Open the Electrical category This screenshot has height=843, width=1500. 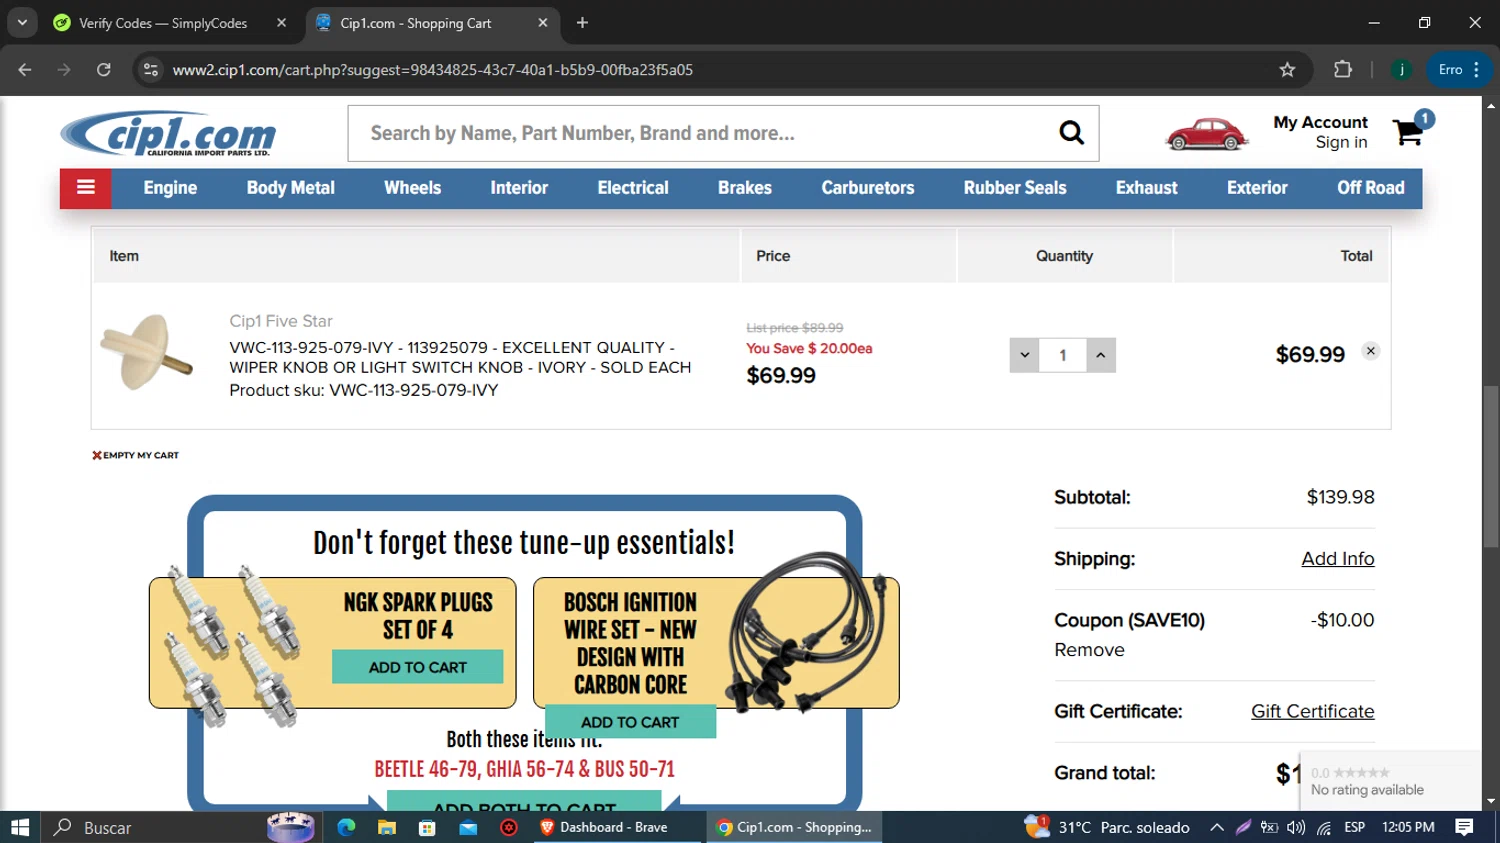coord(633,188)
